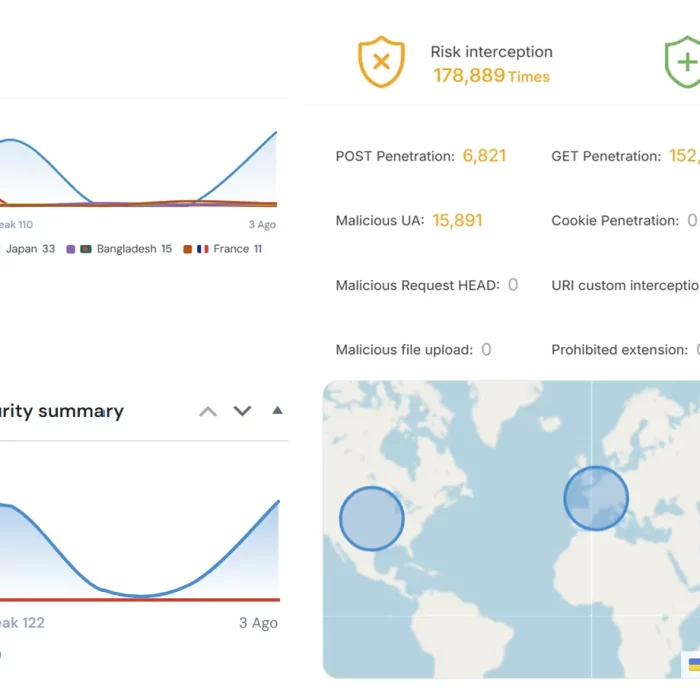Screen dimensions: 700x700
Task: Click the 3 Ago label under lower chart
Action: [258, 623]
